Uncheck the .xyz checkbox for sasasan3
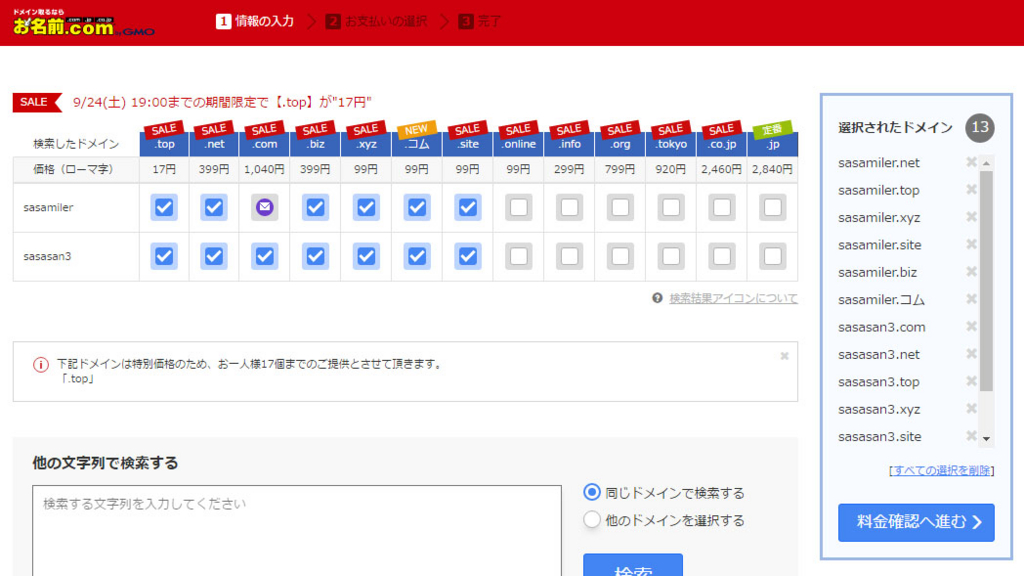This screenshot has width=1024, height=576. pyautogui.click(x=365, y=256)
